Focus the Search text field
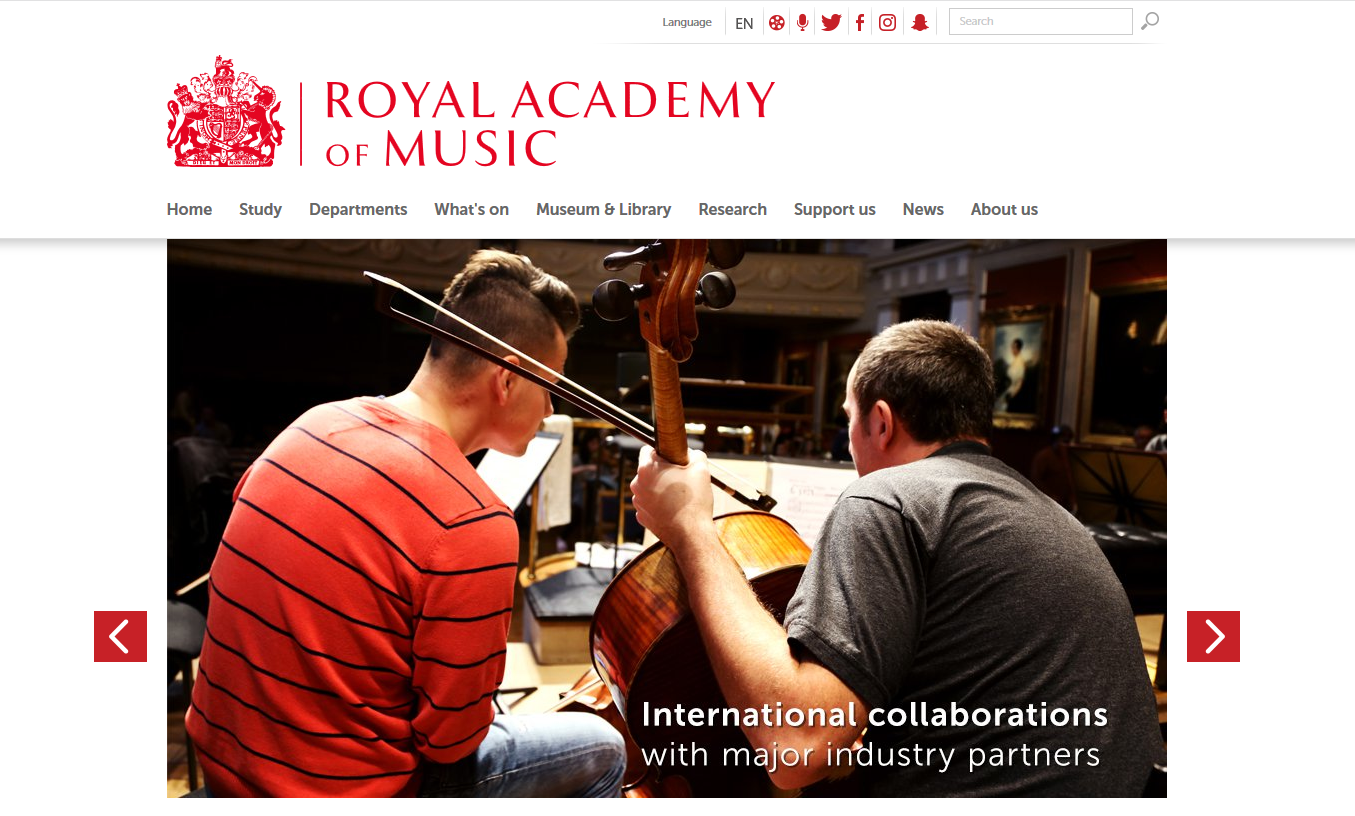The width and height of the screenshot is (1355, 816). pyautogui.click(x=1041, y=21)
